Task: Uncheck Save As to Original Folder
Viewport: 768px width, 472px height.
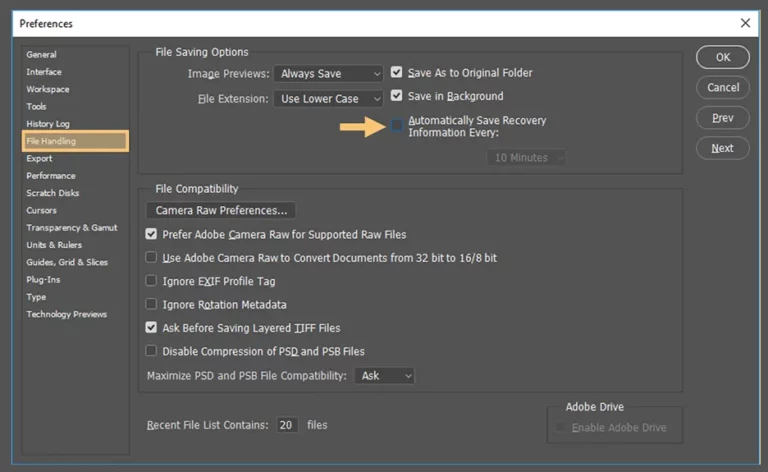Action: click(x=396, y=72)
